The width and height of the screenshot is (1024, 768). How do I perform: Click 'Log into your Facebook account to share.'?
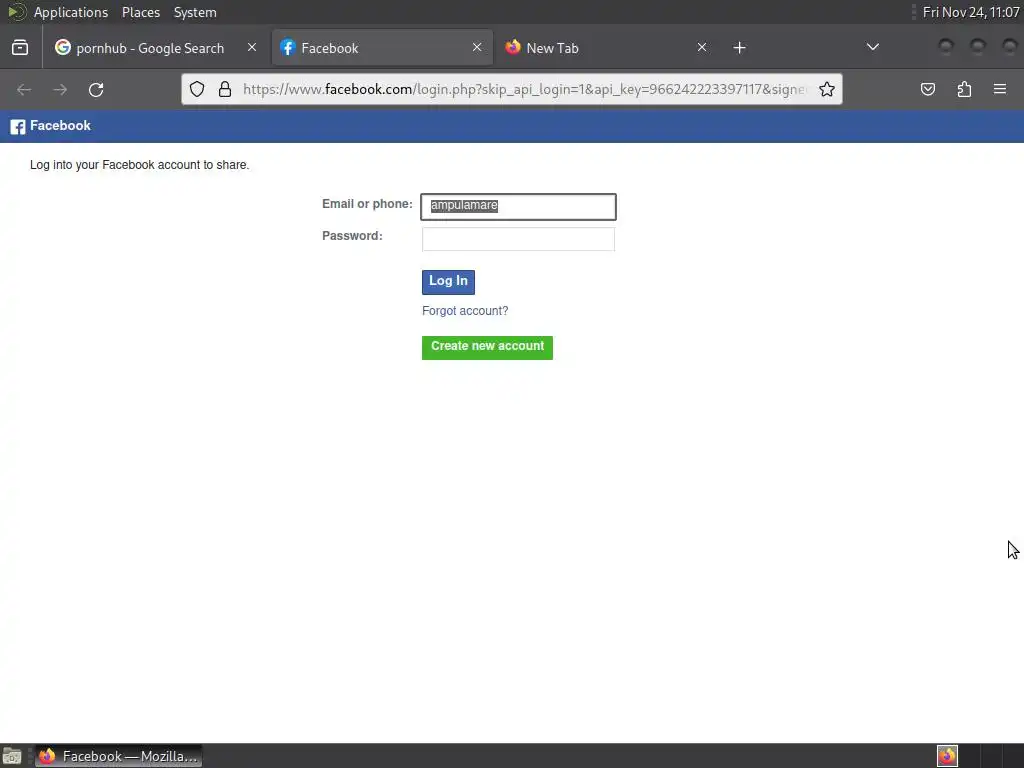(x=140, y=165)
